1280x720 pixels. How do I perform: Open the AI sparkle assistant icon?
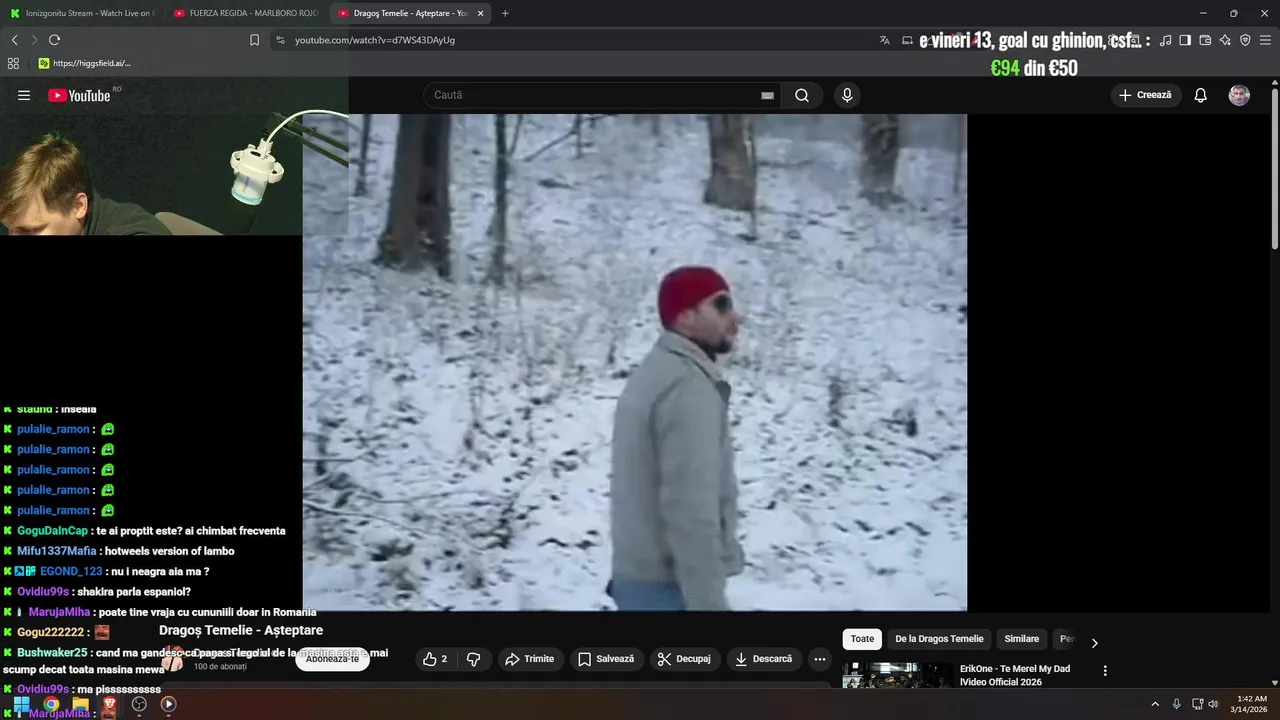[1225, 40]
